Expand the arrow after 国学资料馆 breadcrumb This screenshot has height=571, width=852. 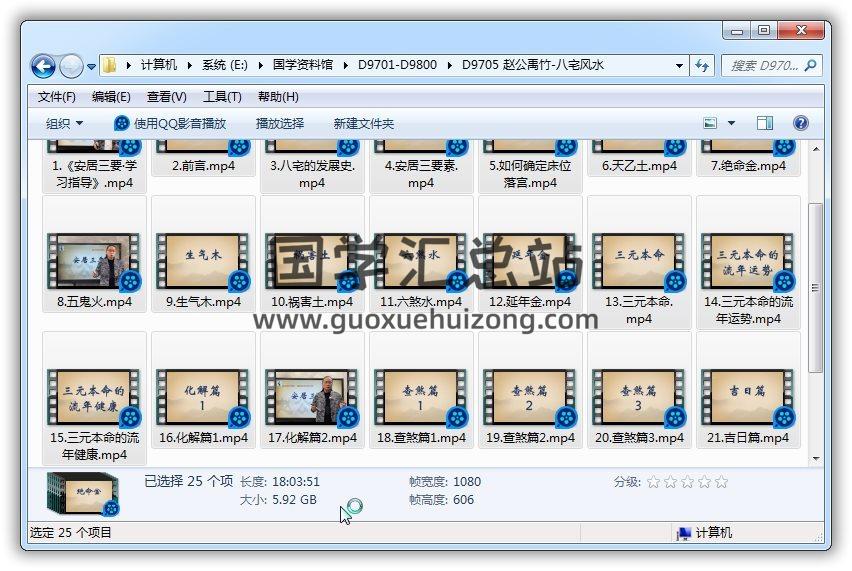coord(345,66)
